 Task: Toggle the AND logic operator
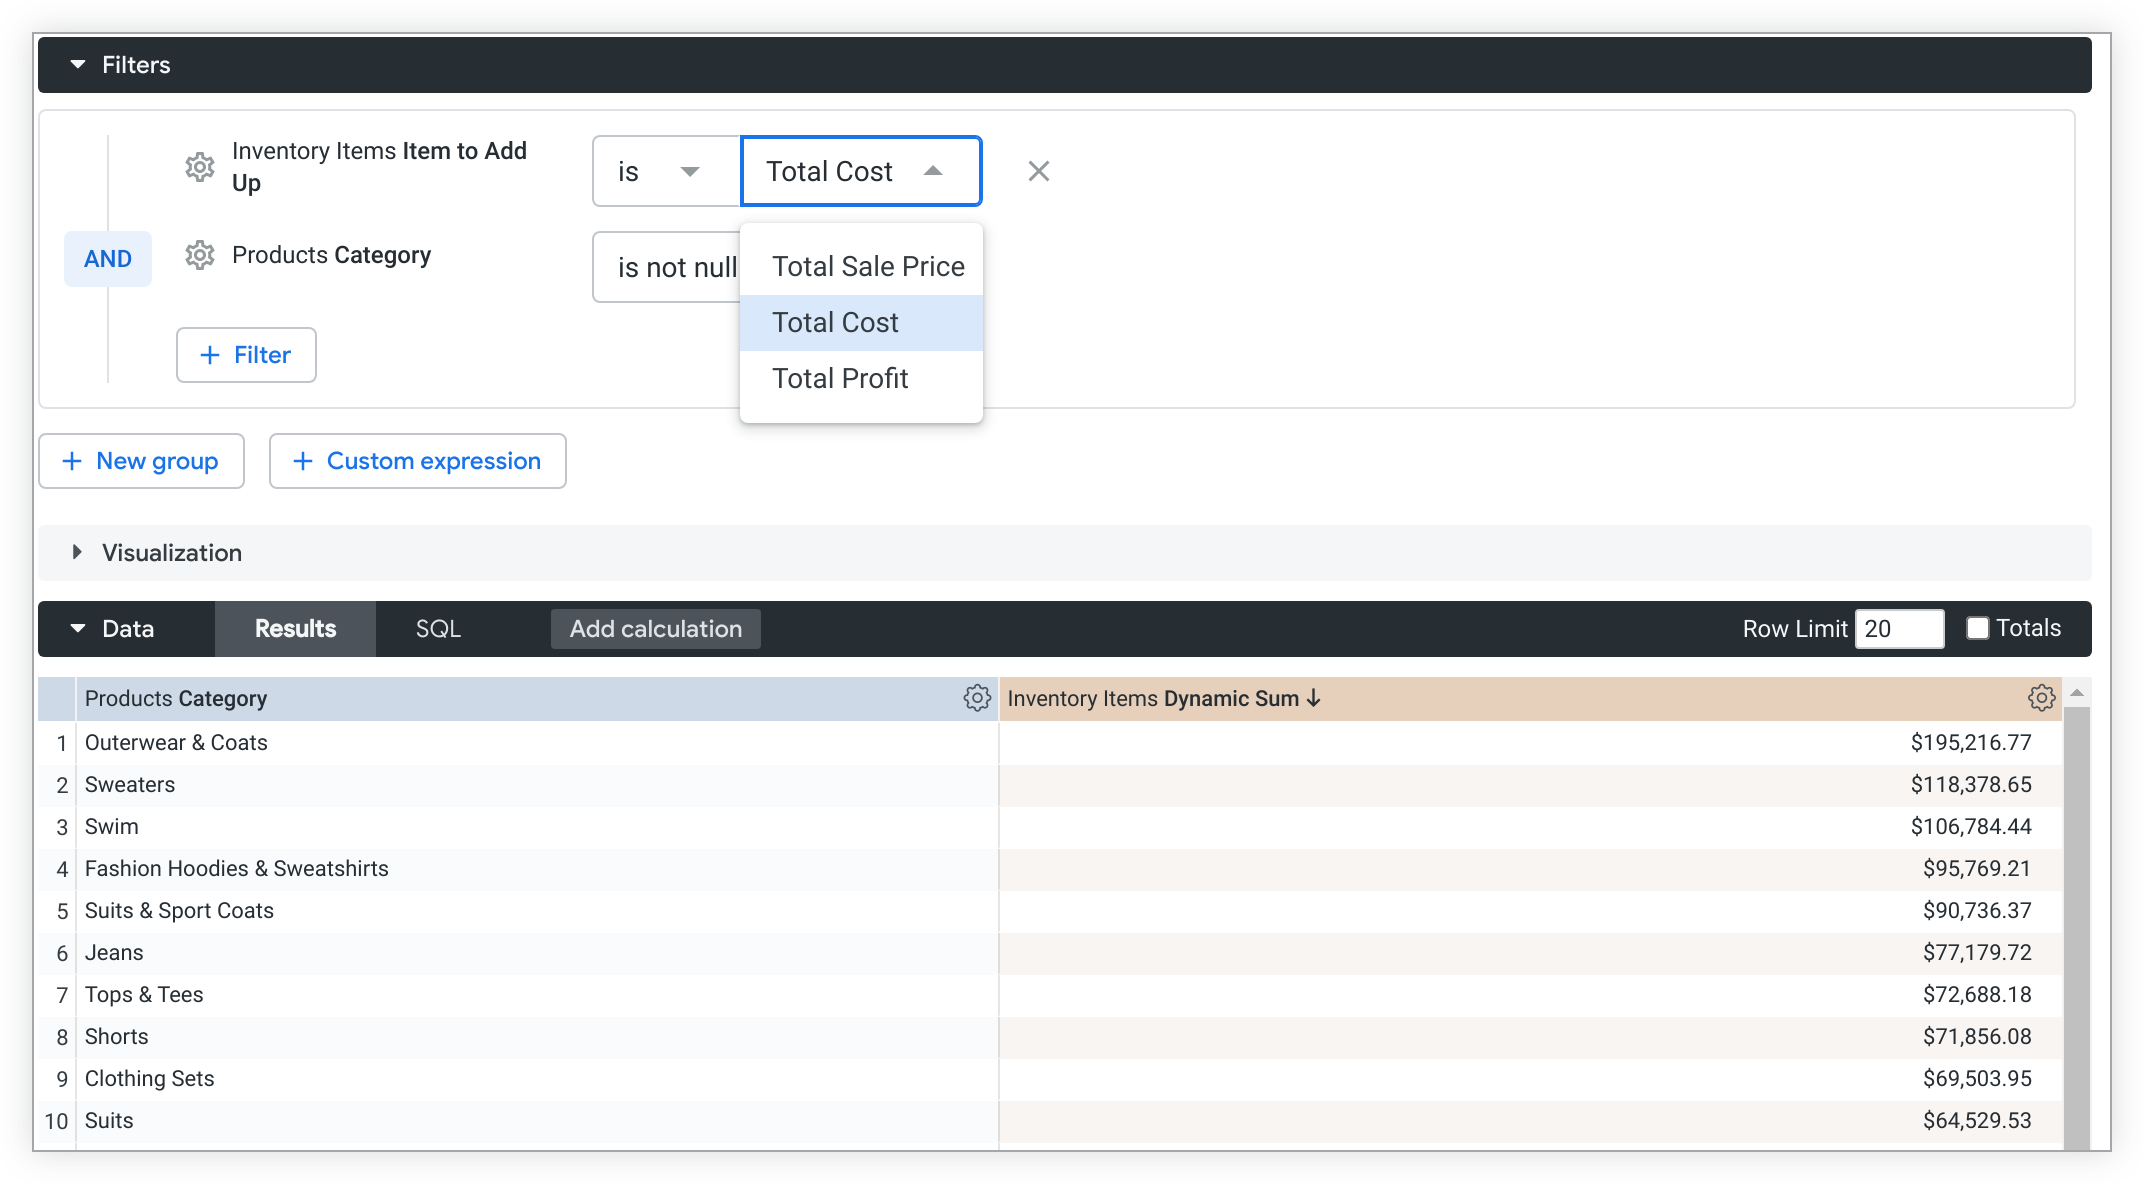108,259
